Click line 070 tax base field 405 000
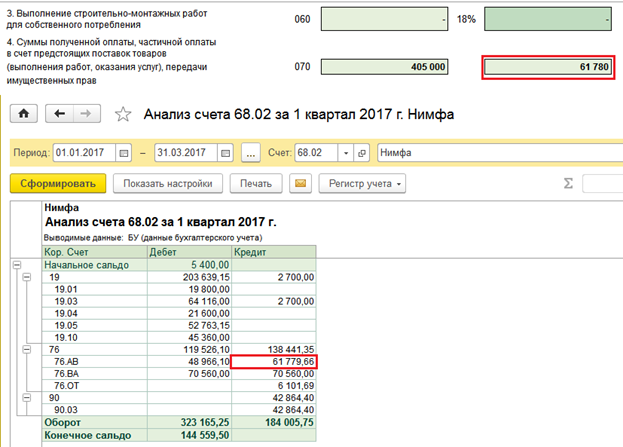This screenshot has height=447, width=623. (x=385, y=67)
